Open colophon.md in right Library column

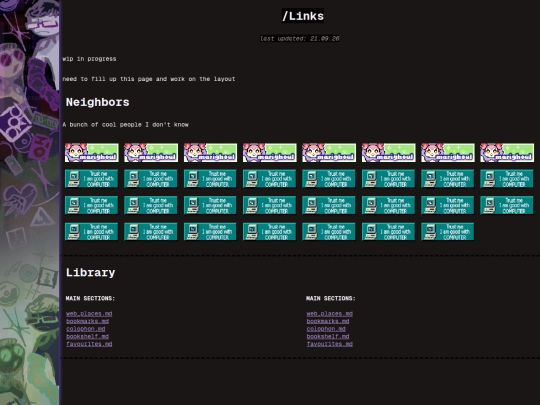pos(326,329)
